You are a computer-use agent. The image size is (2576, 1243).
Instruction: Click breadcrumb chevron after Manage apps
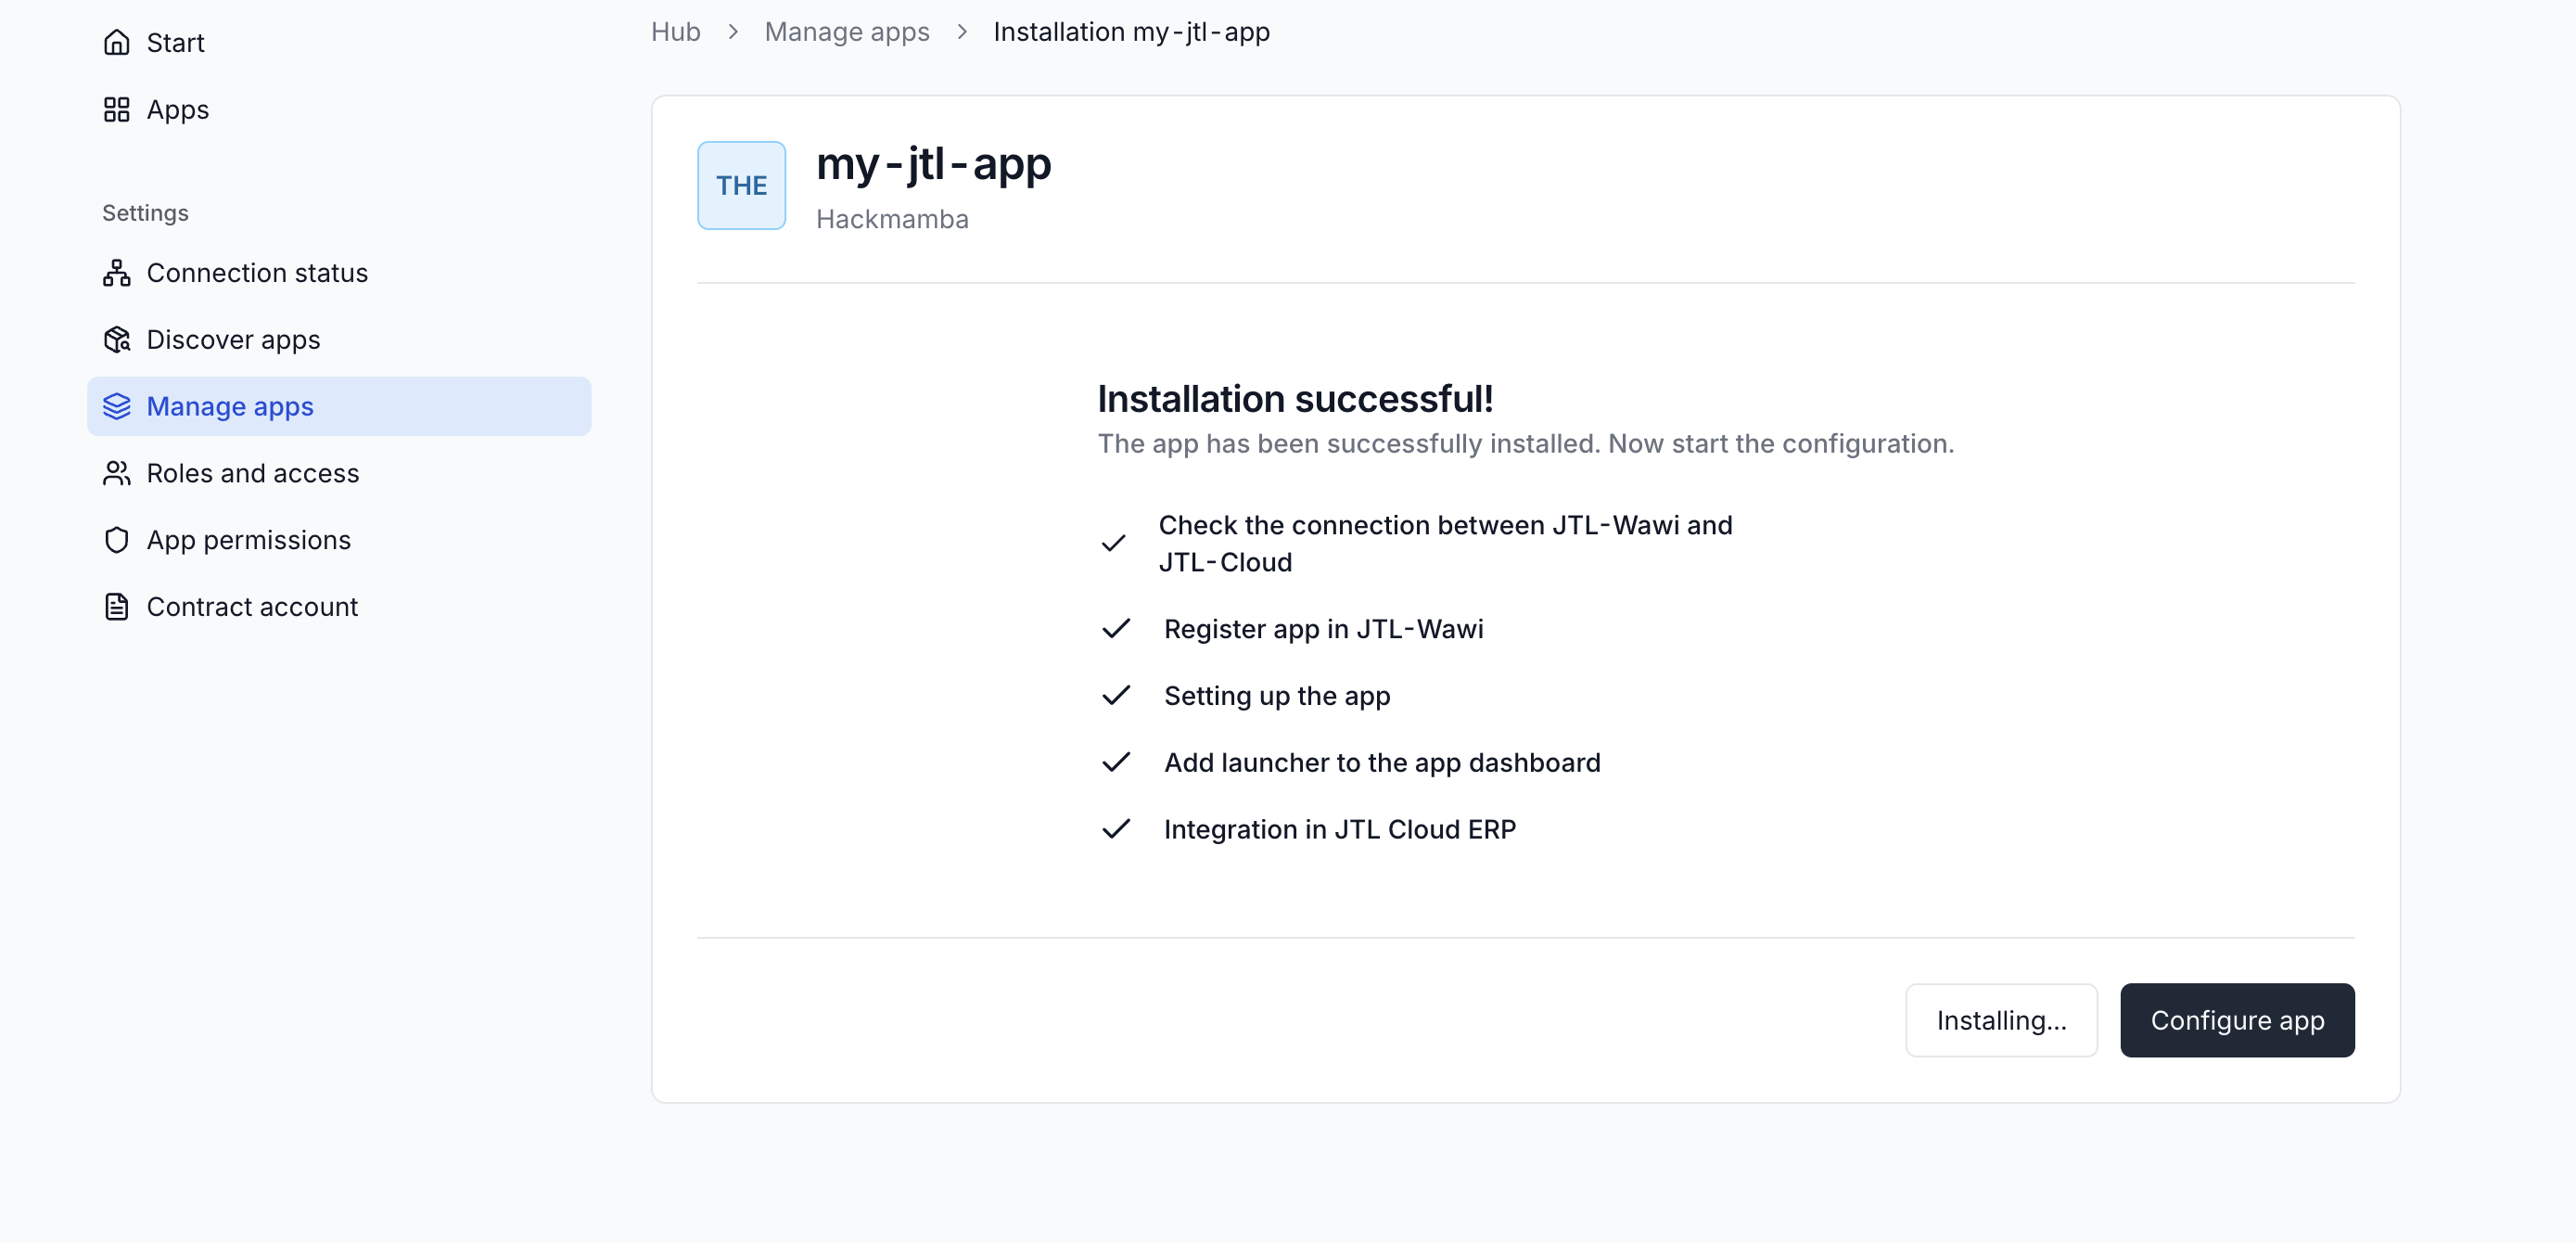[x=962, y=32]
